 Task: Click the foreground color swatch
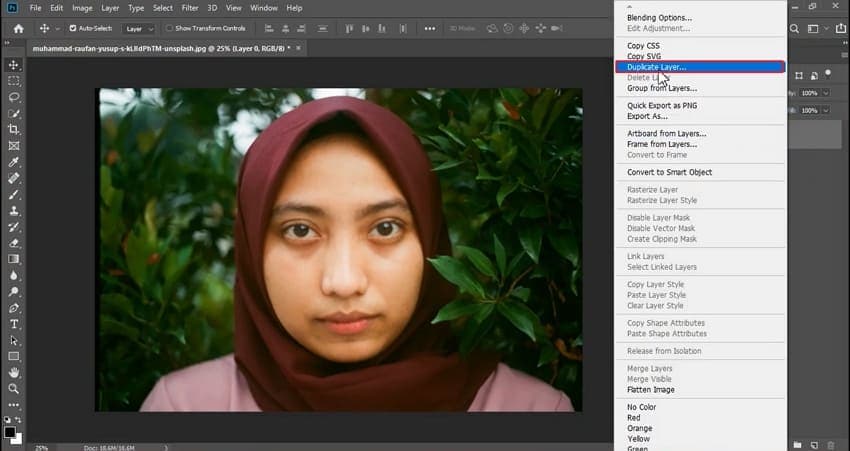coord(9,433)
